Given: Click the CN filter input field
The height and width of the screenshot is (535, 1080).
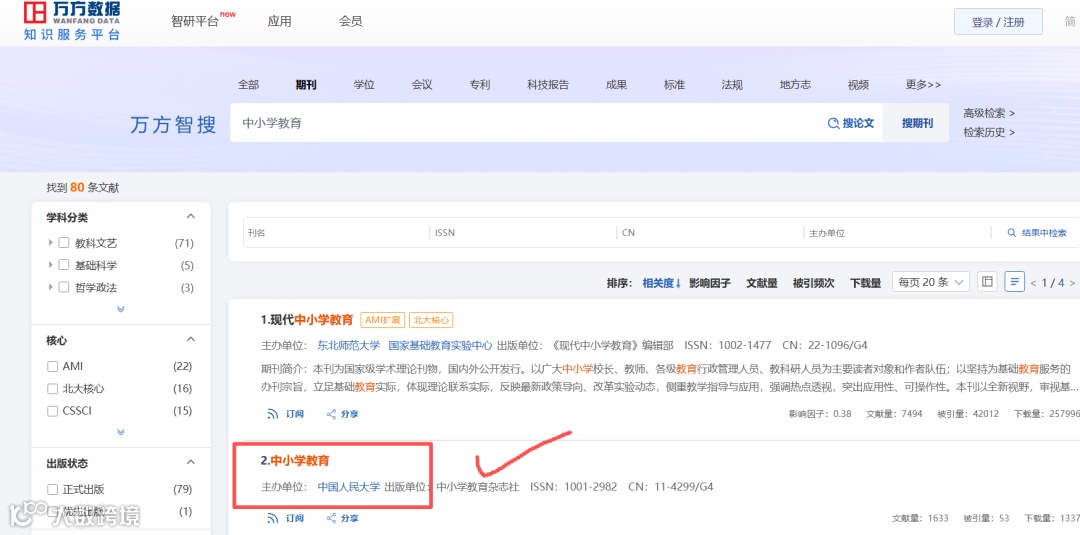Looking at the screenshot, I should tap(710, 233).
